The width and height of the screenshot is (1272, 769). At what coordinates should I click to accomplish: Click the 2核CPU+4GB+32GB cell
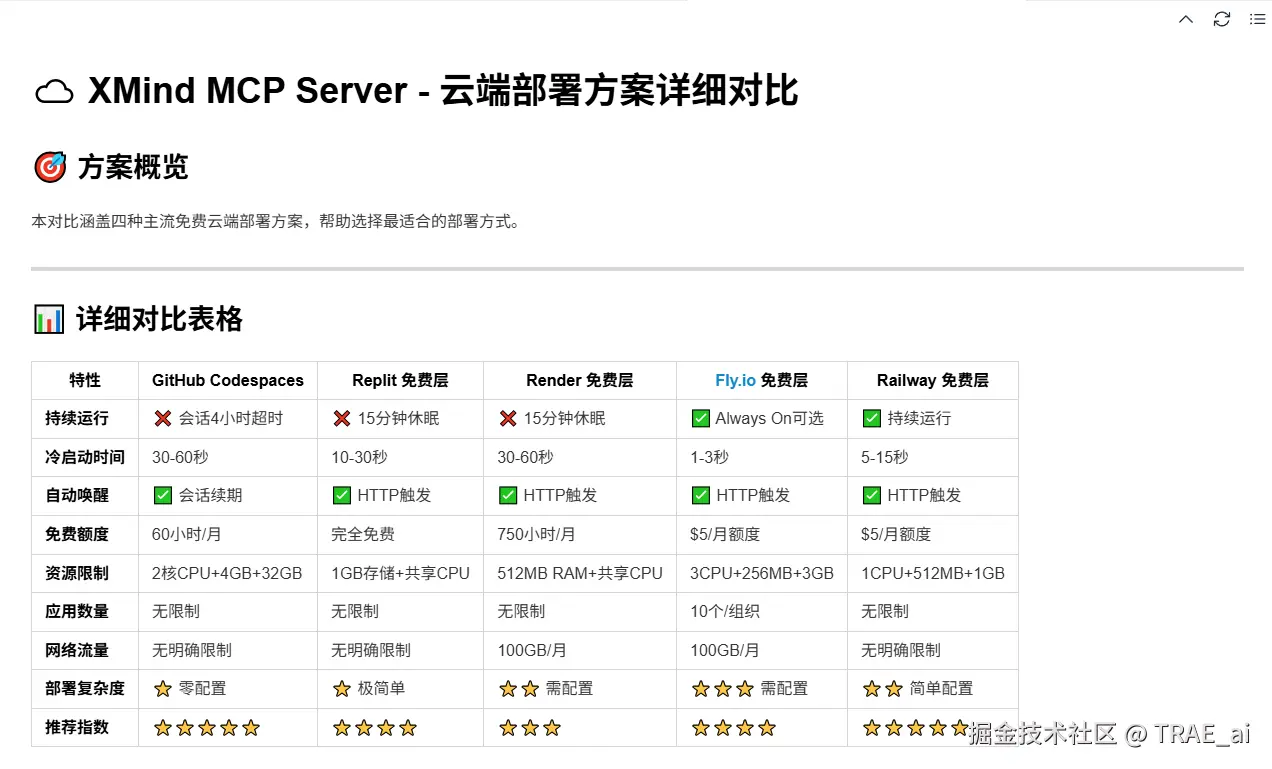pos(227,573)
